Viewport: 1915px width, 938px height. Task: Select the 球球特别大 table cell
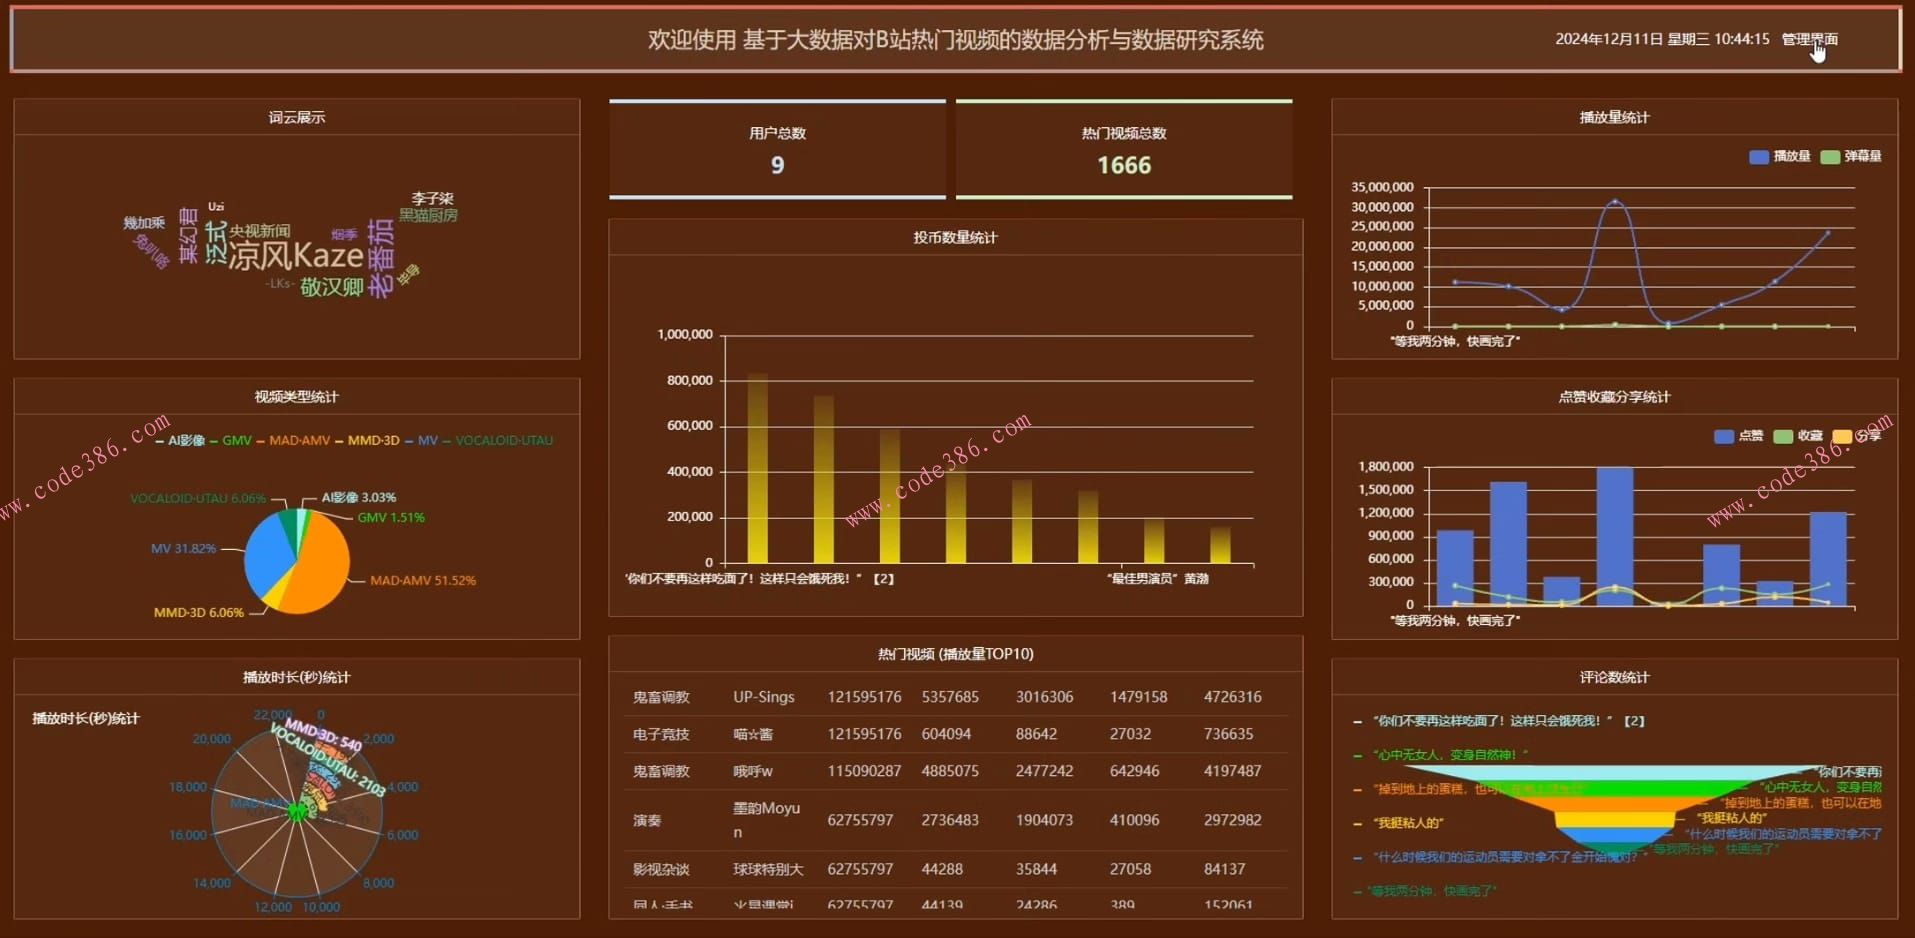[768, 869]
